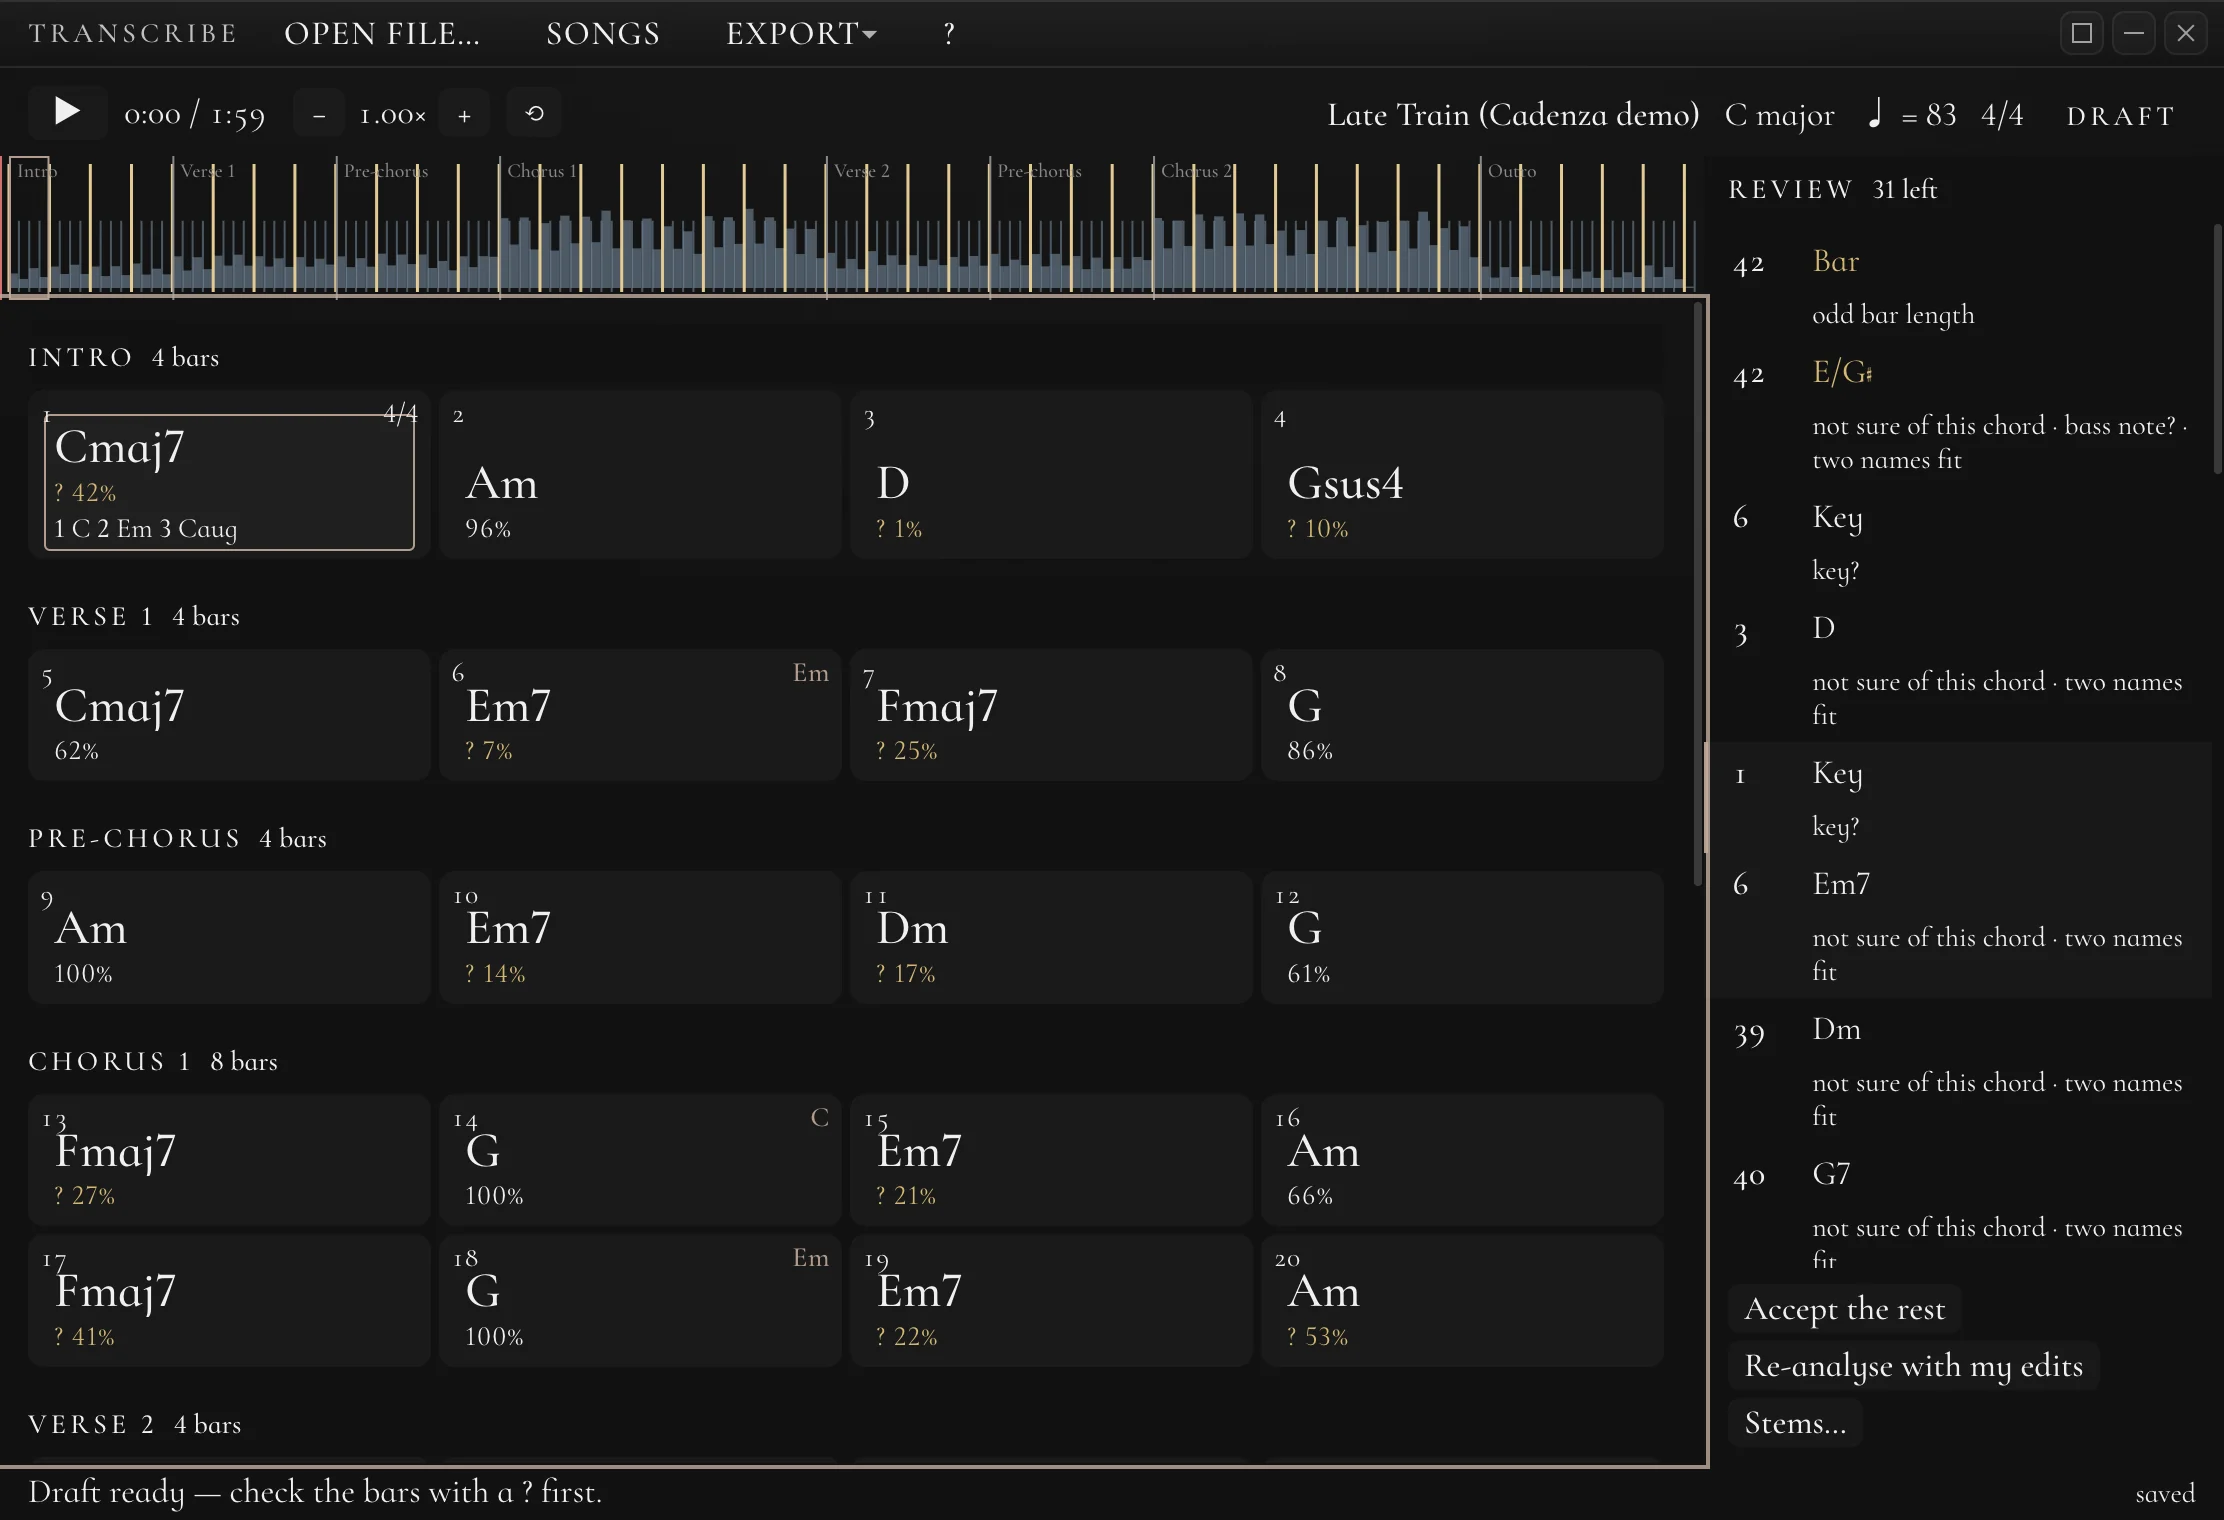2224x1520 pixels.
Task: Jump to Verse 2 marker on waveform
Action: point(861,171)
